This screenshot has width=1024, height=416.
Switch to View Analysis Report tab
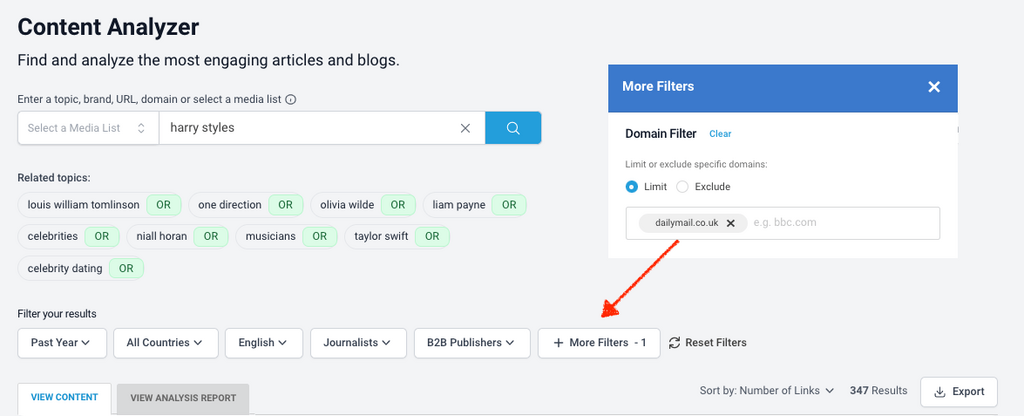click(182, 398)
